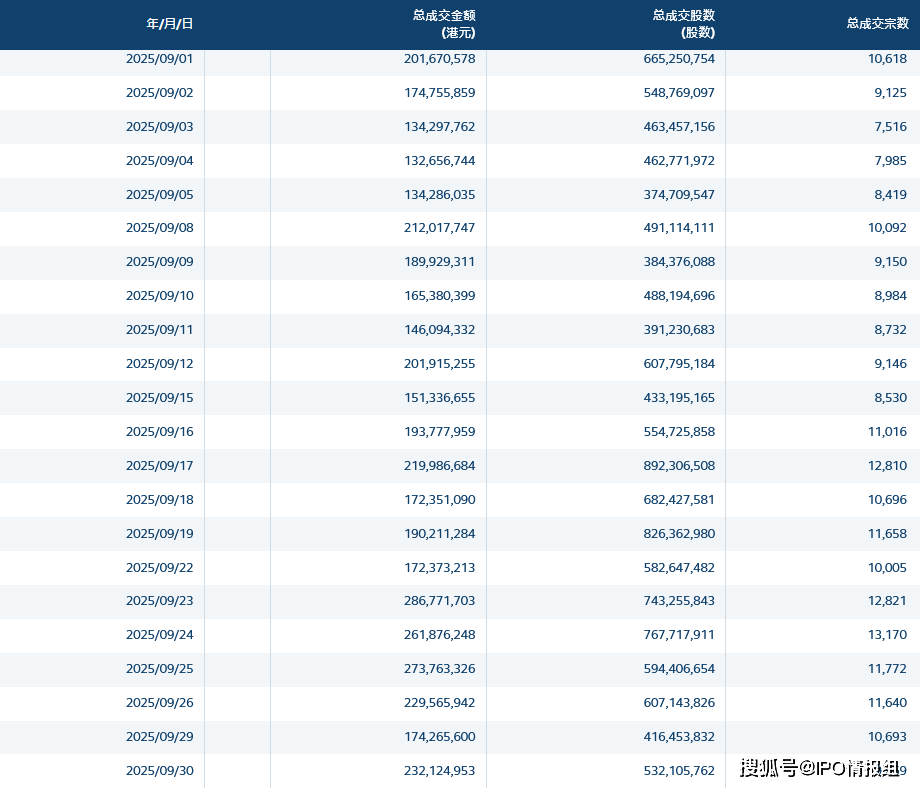Click the date cell 2025/09/17
The height and width of the screenshot is (788, 920).
pyautogui.click(x=159, y=466)
